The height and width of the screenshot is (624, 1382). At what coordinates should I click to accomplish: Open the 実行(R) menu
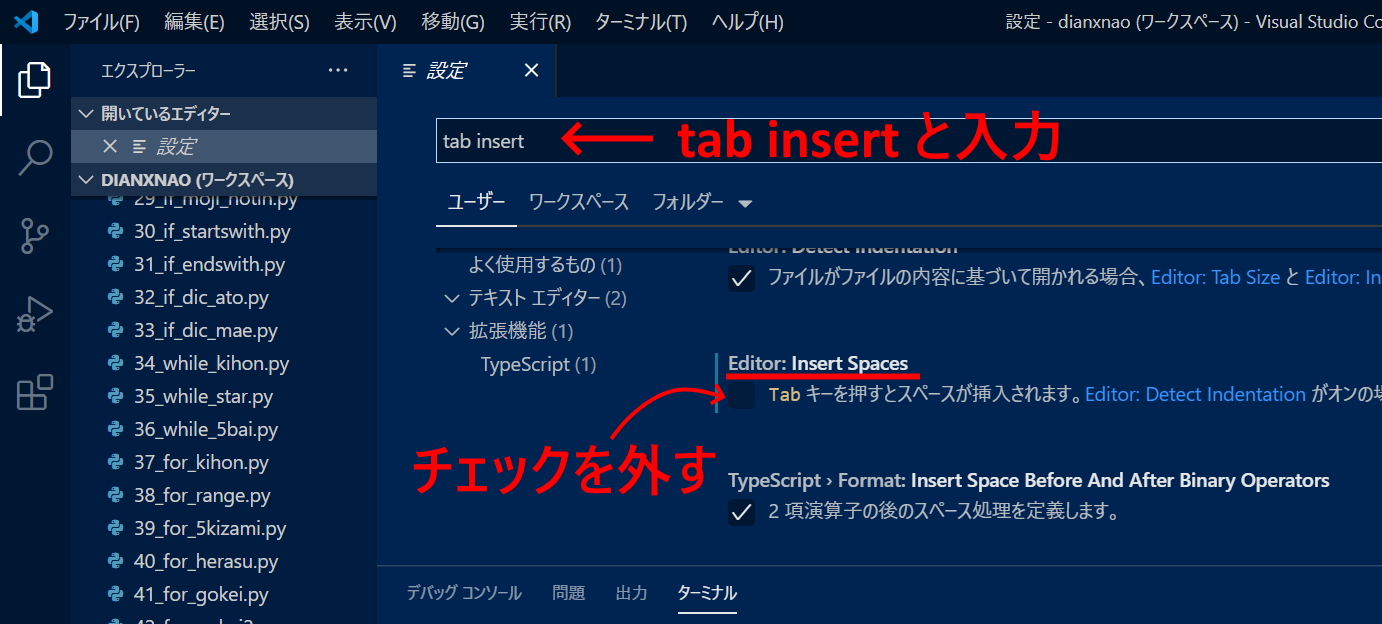point(540,22)
